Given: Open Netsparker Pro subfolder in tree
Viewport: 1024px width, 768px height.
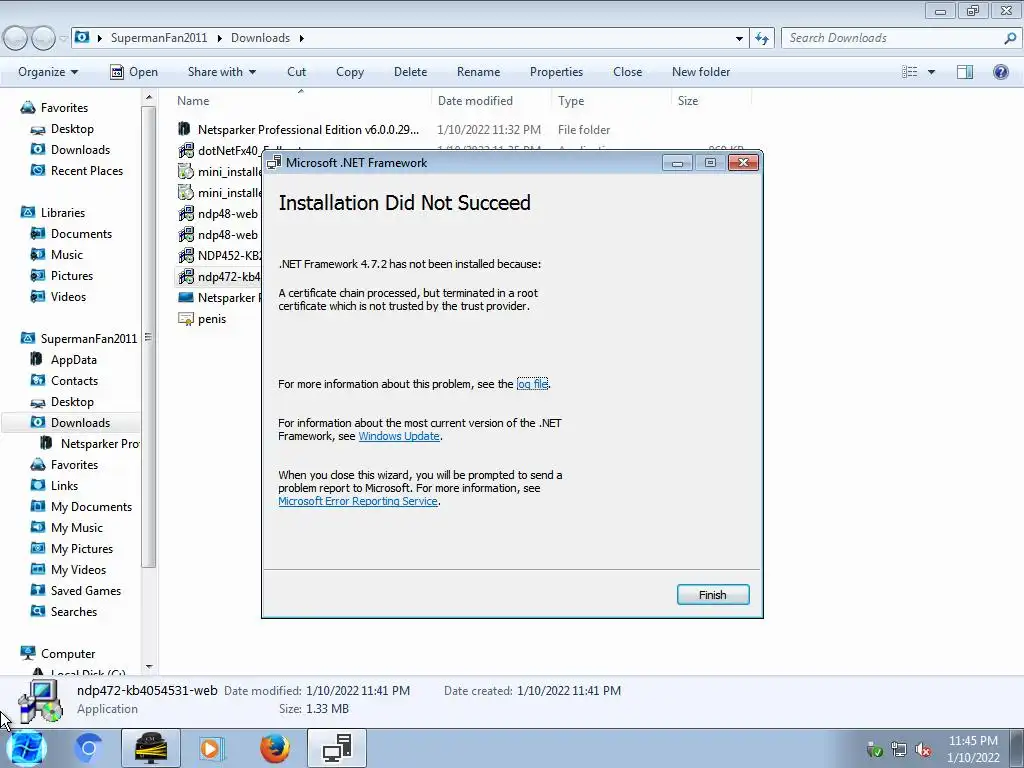Looking at the screenshot, I should coord(99,443).
